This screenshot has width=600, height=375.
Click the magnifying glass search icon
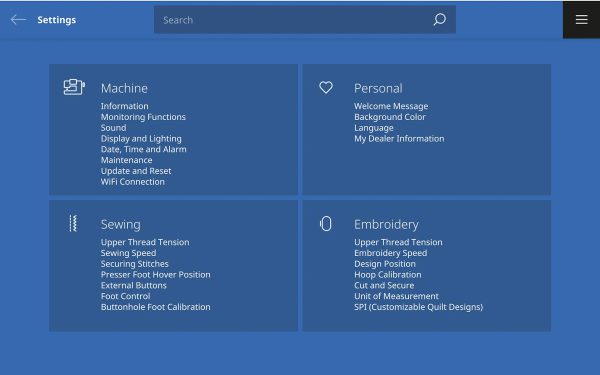click(440, 19)
